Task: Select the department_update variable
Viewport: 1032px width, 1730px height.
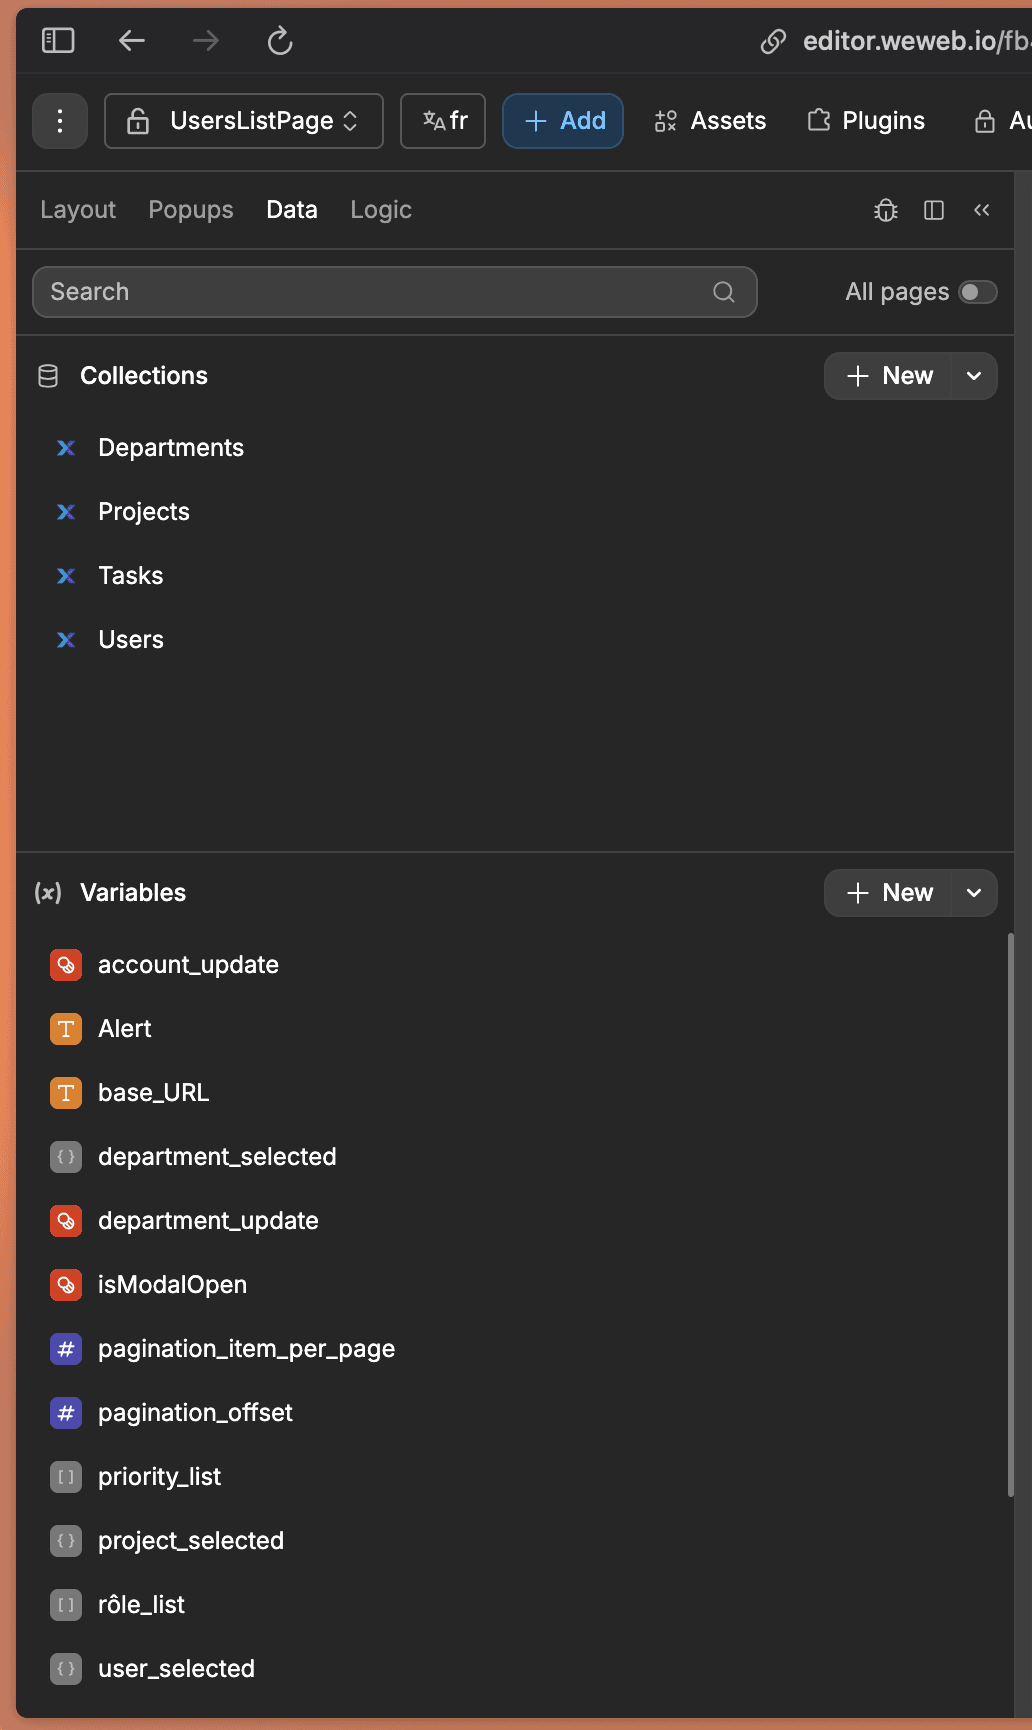Action: [208, 1221]
